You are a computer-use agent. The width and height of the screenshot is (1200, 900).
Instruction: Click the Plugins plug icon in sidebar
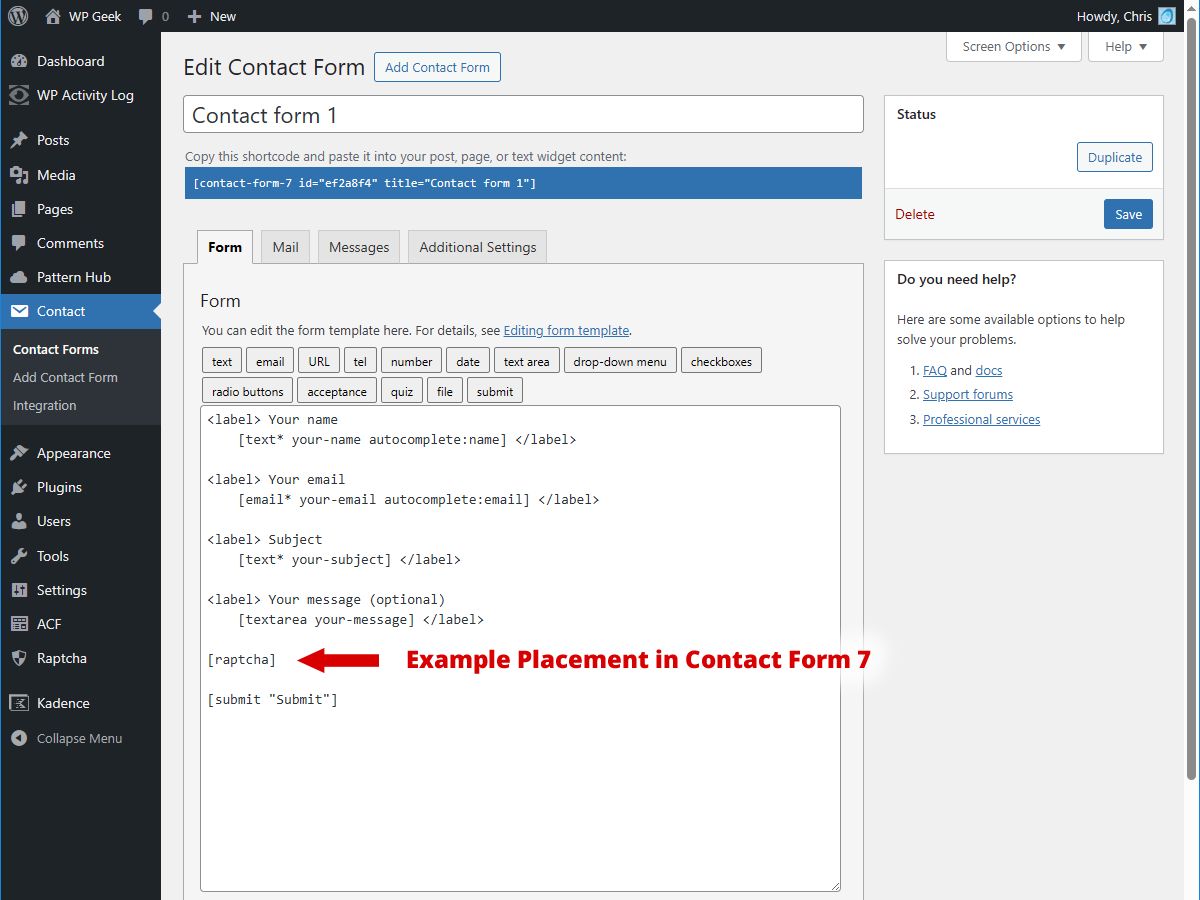tap(19, 487)
